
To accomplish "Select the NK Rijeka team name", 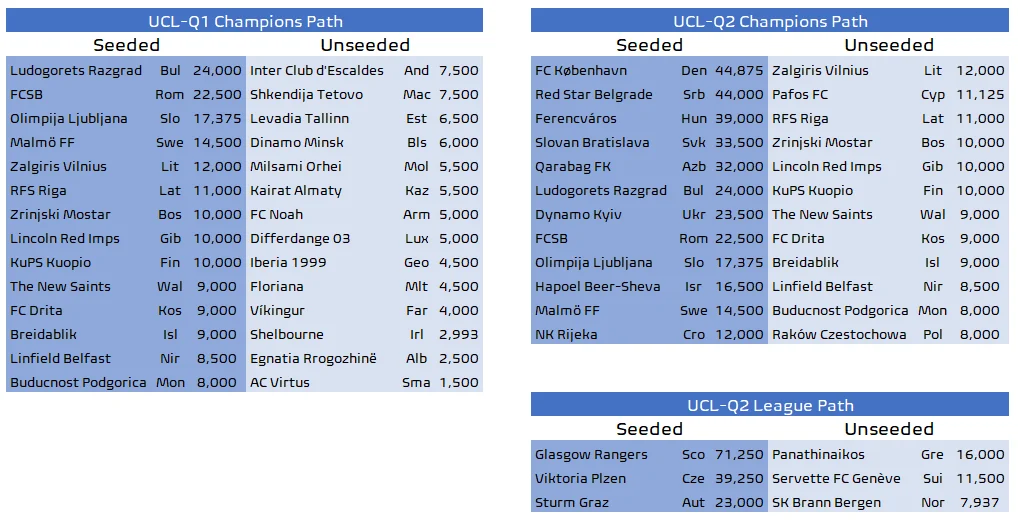I will (566, 335).
